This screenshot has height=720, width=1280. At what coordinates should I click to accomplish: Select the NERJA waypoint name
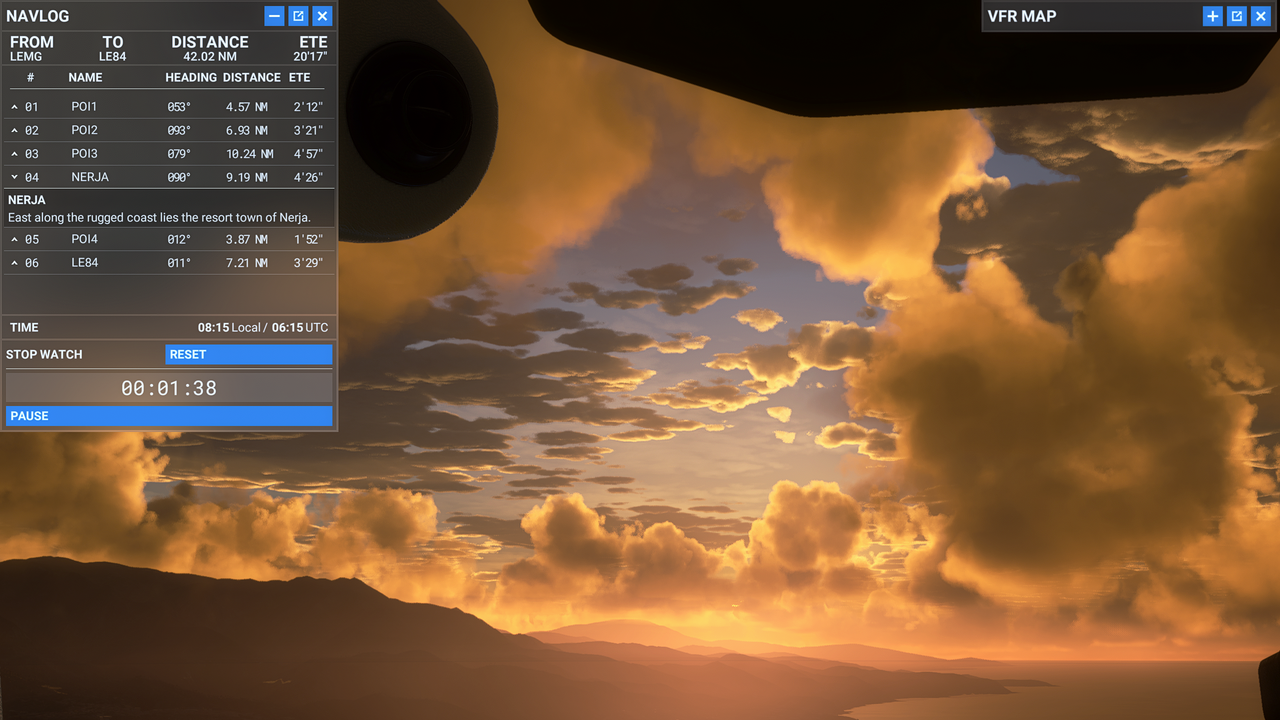point(90,177)
